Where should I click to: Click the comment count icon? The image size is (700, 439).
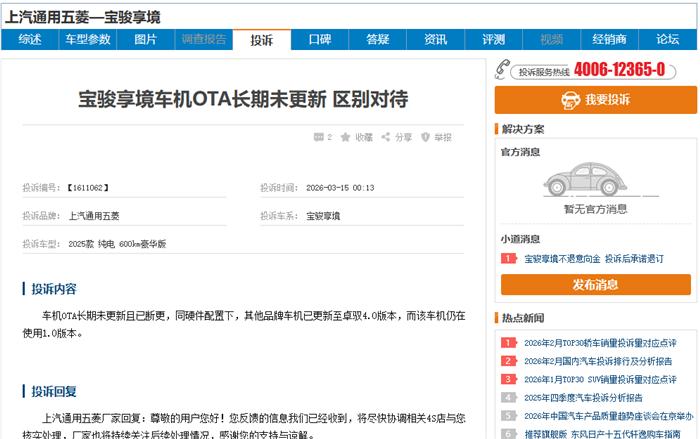318,137
